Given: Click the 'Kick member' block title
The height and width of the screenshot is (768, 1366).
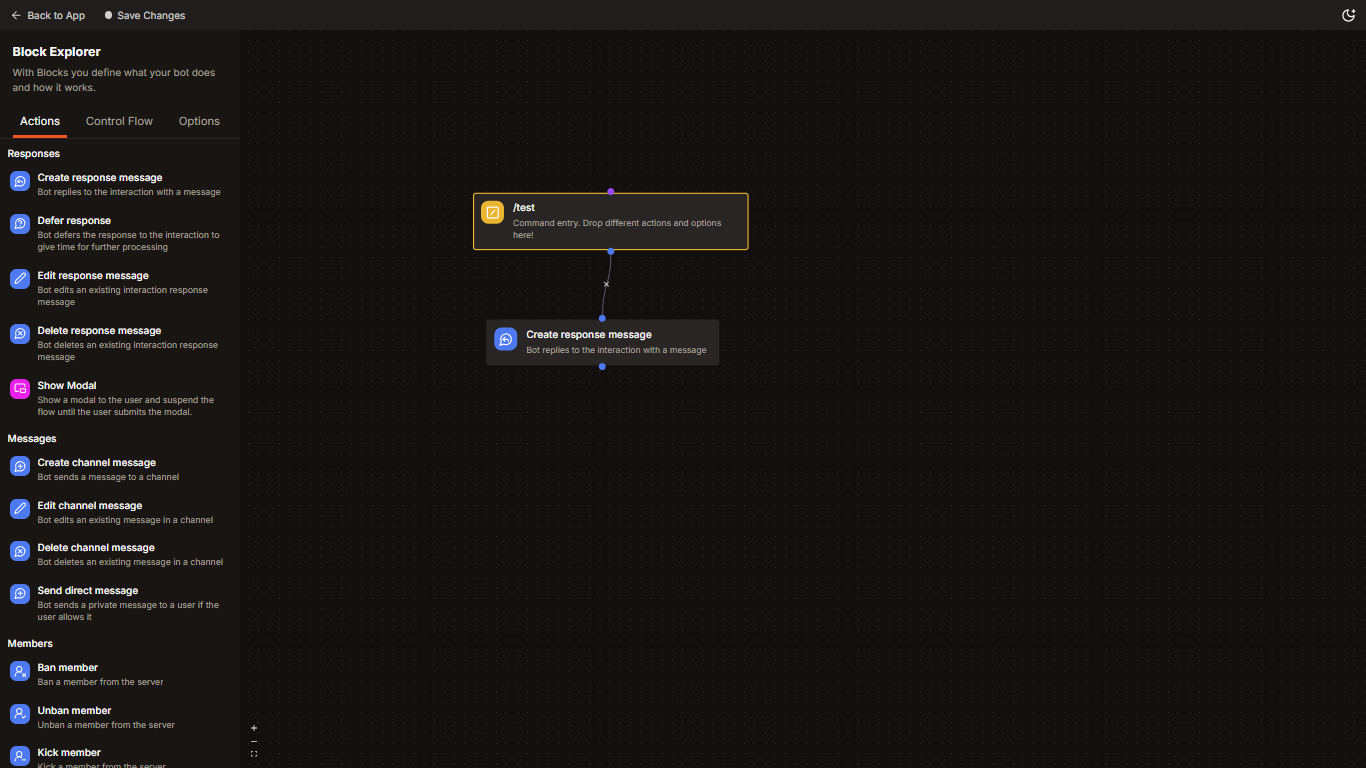Looking at the screenshot, I should pos(69,752).
